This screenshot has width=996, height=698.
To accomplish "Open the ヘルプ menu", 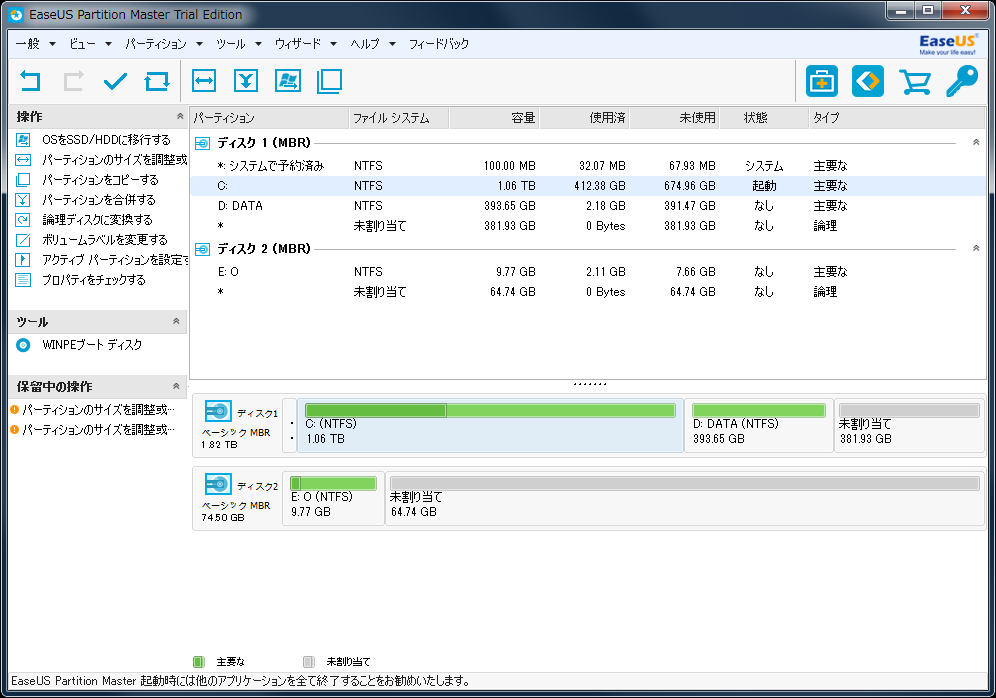I will 373,44.
